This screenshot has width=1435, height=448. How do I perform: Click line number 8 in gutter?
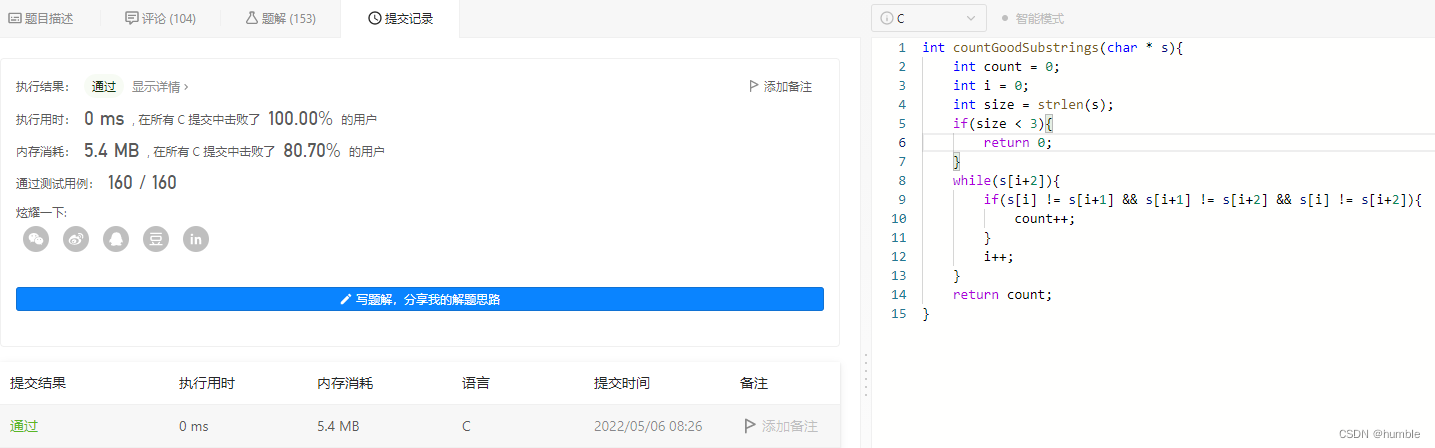point(902,180)
